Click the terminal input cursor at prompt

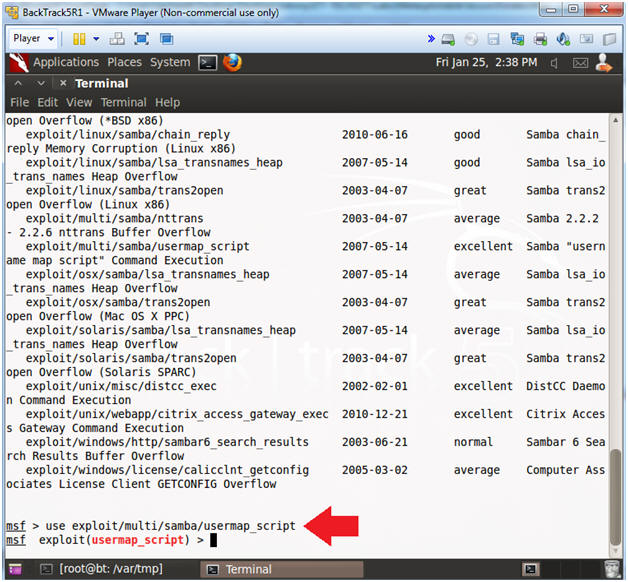(x=213, y=540)
